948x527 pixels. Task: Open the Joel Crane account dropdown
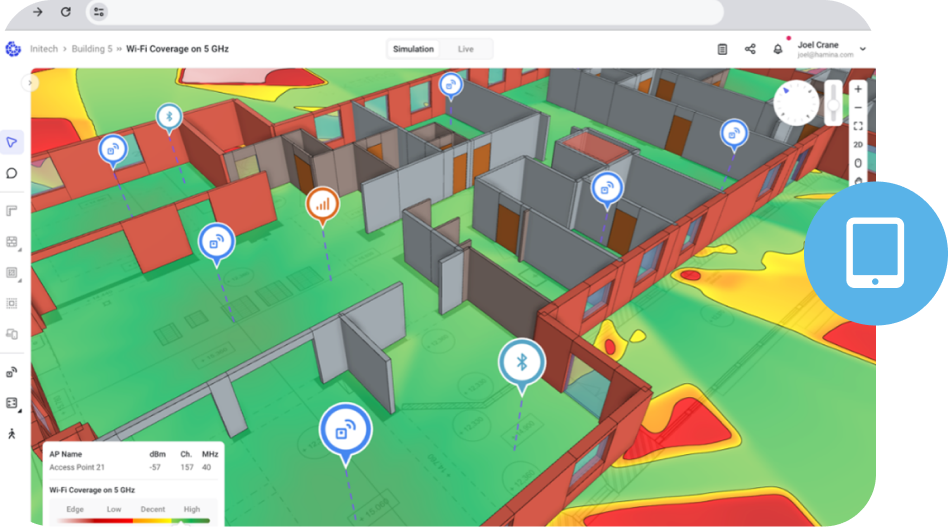(x=863, y=49)
